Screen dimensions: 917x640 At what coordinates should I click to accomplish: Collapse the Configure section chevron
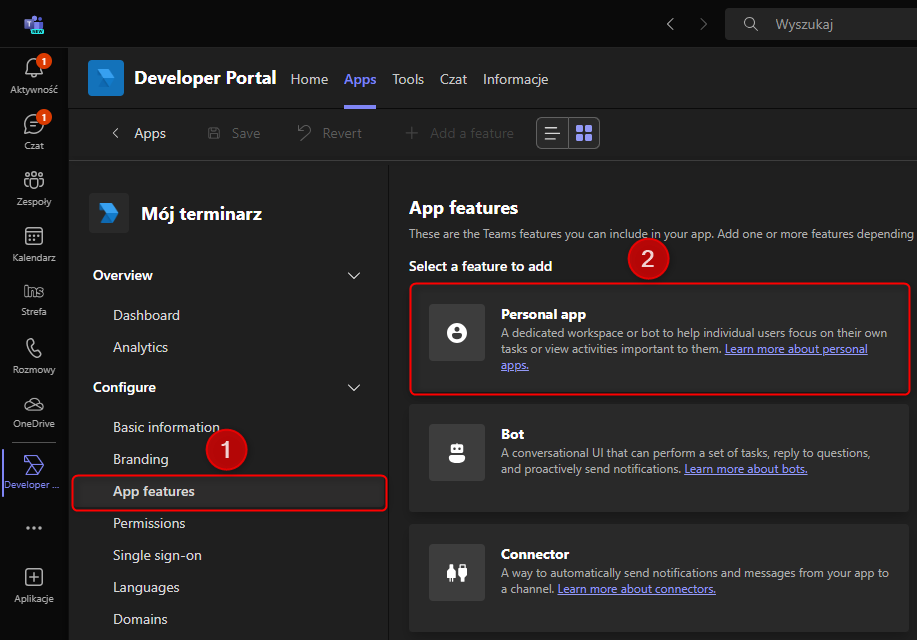click(x=353, y=388)
